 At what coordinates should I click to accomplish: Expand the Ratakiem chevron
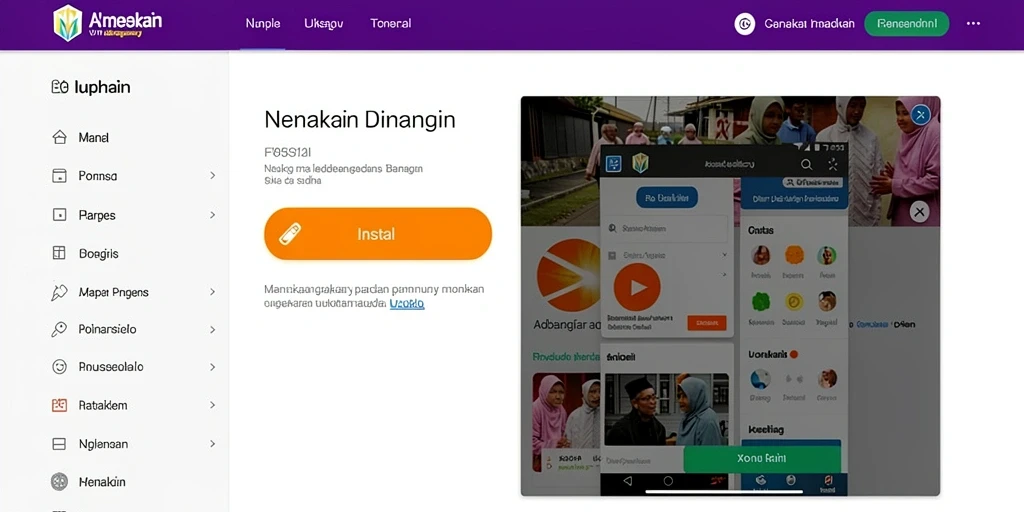212,405
